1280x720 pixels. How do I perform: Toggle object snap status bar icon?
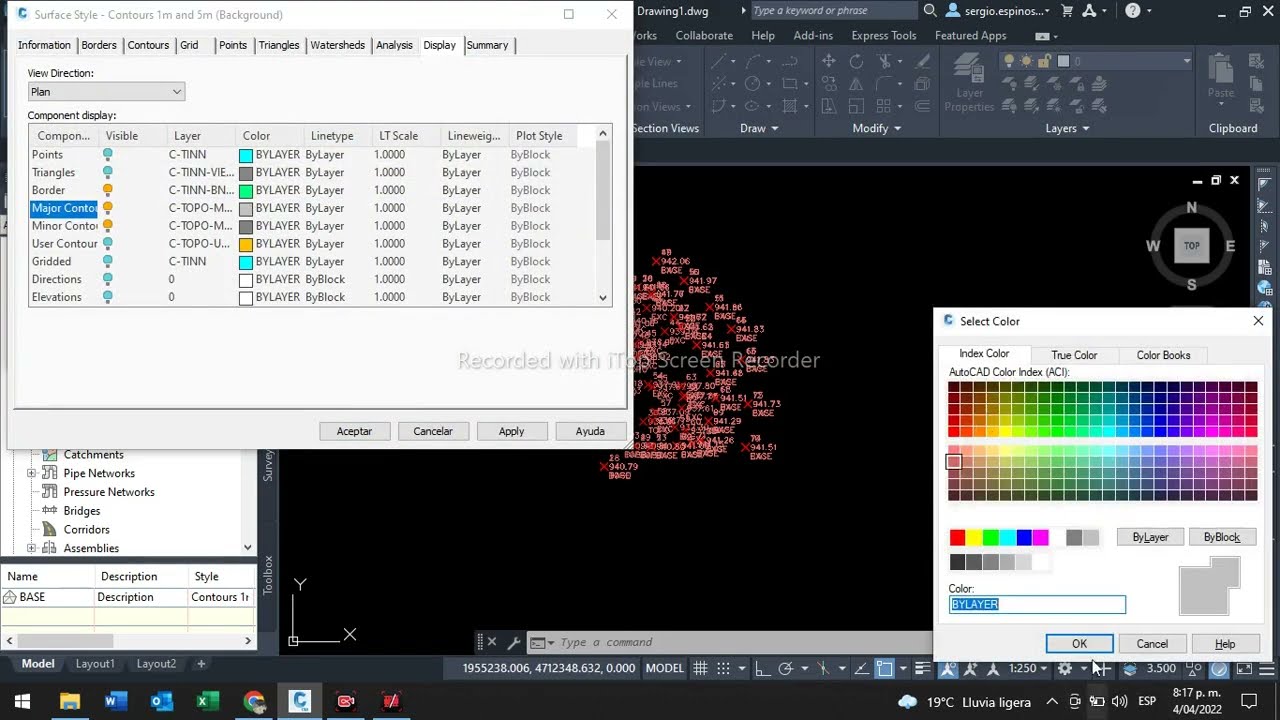pos(885,668)
